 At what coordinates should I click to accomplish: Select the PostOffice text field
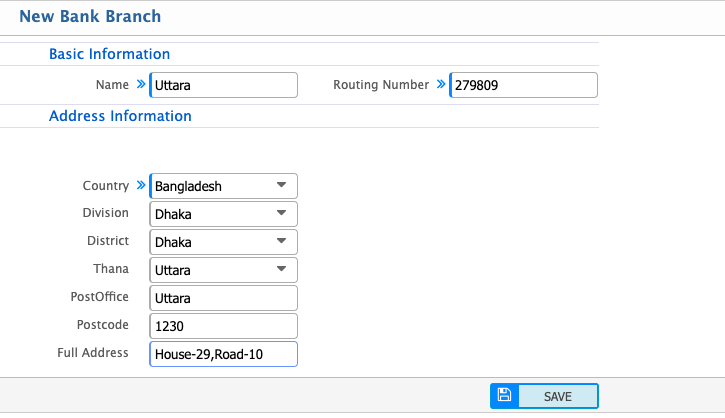[x=224, y=298]
